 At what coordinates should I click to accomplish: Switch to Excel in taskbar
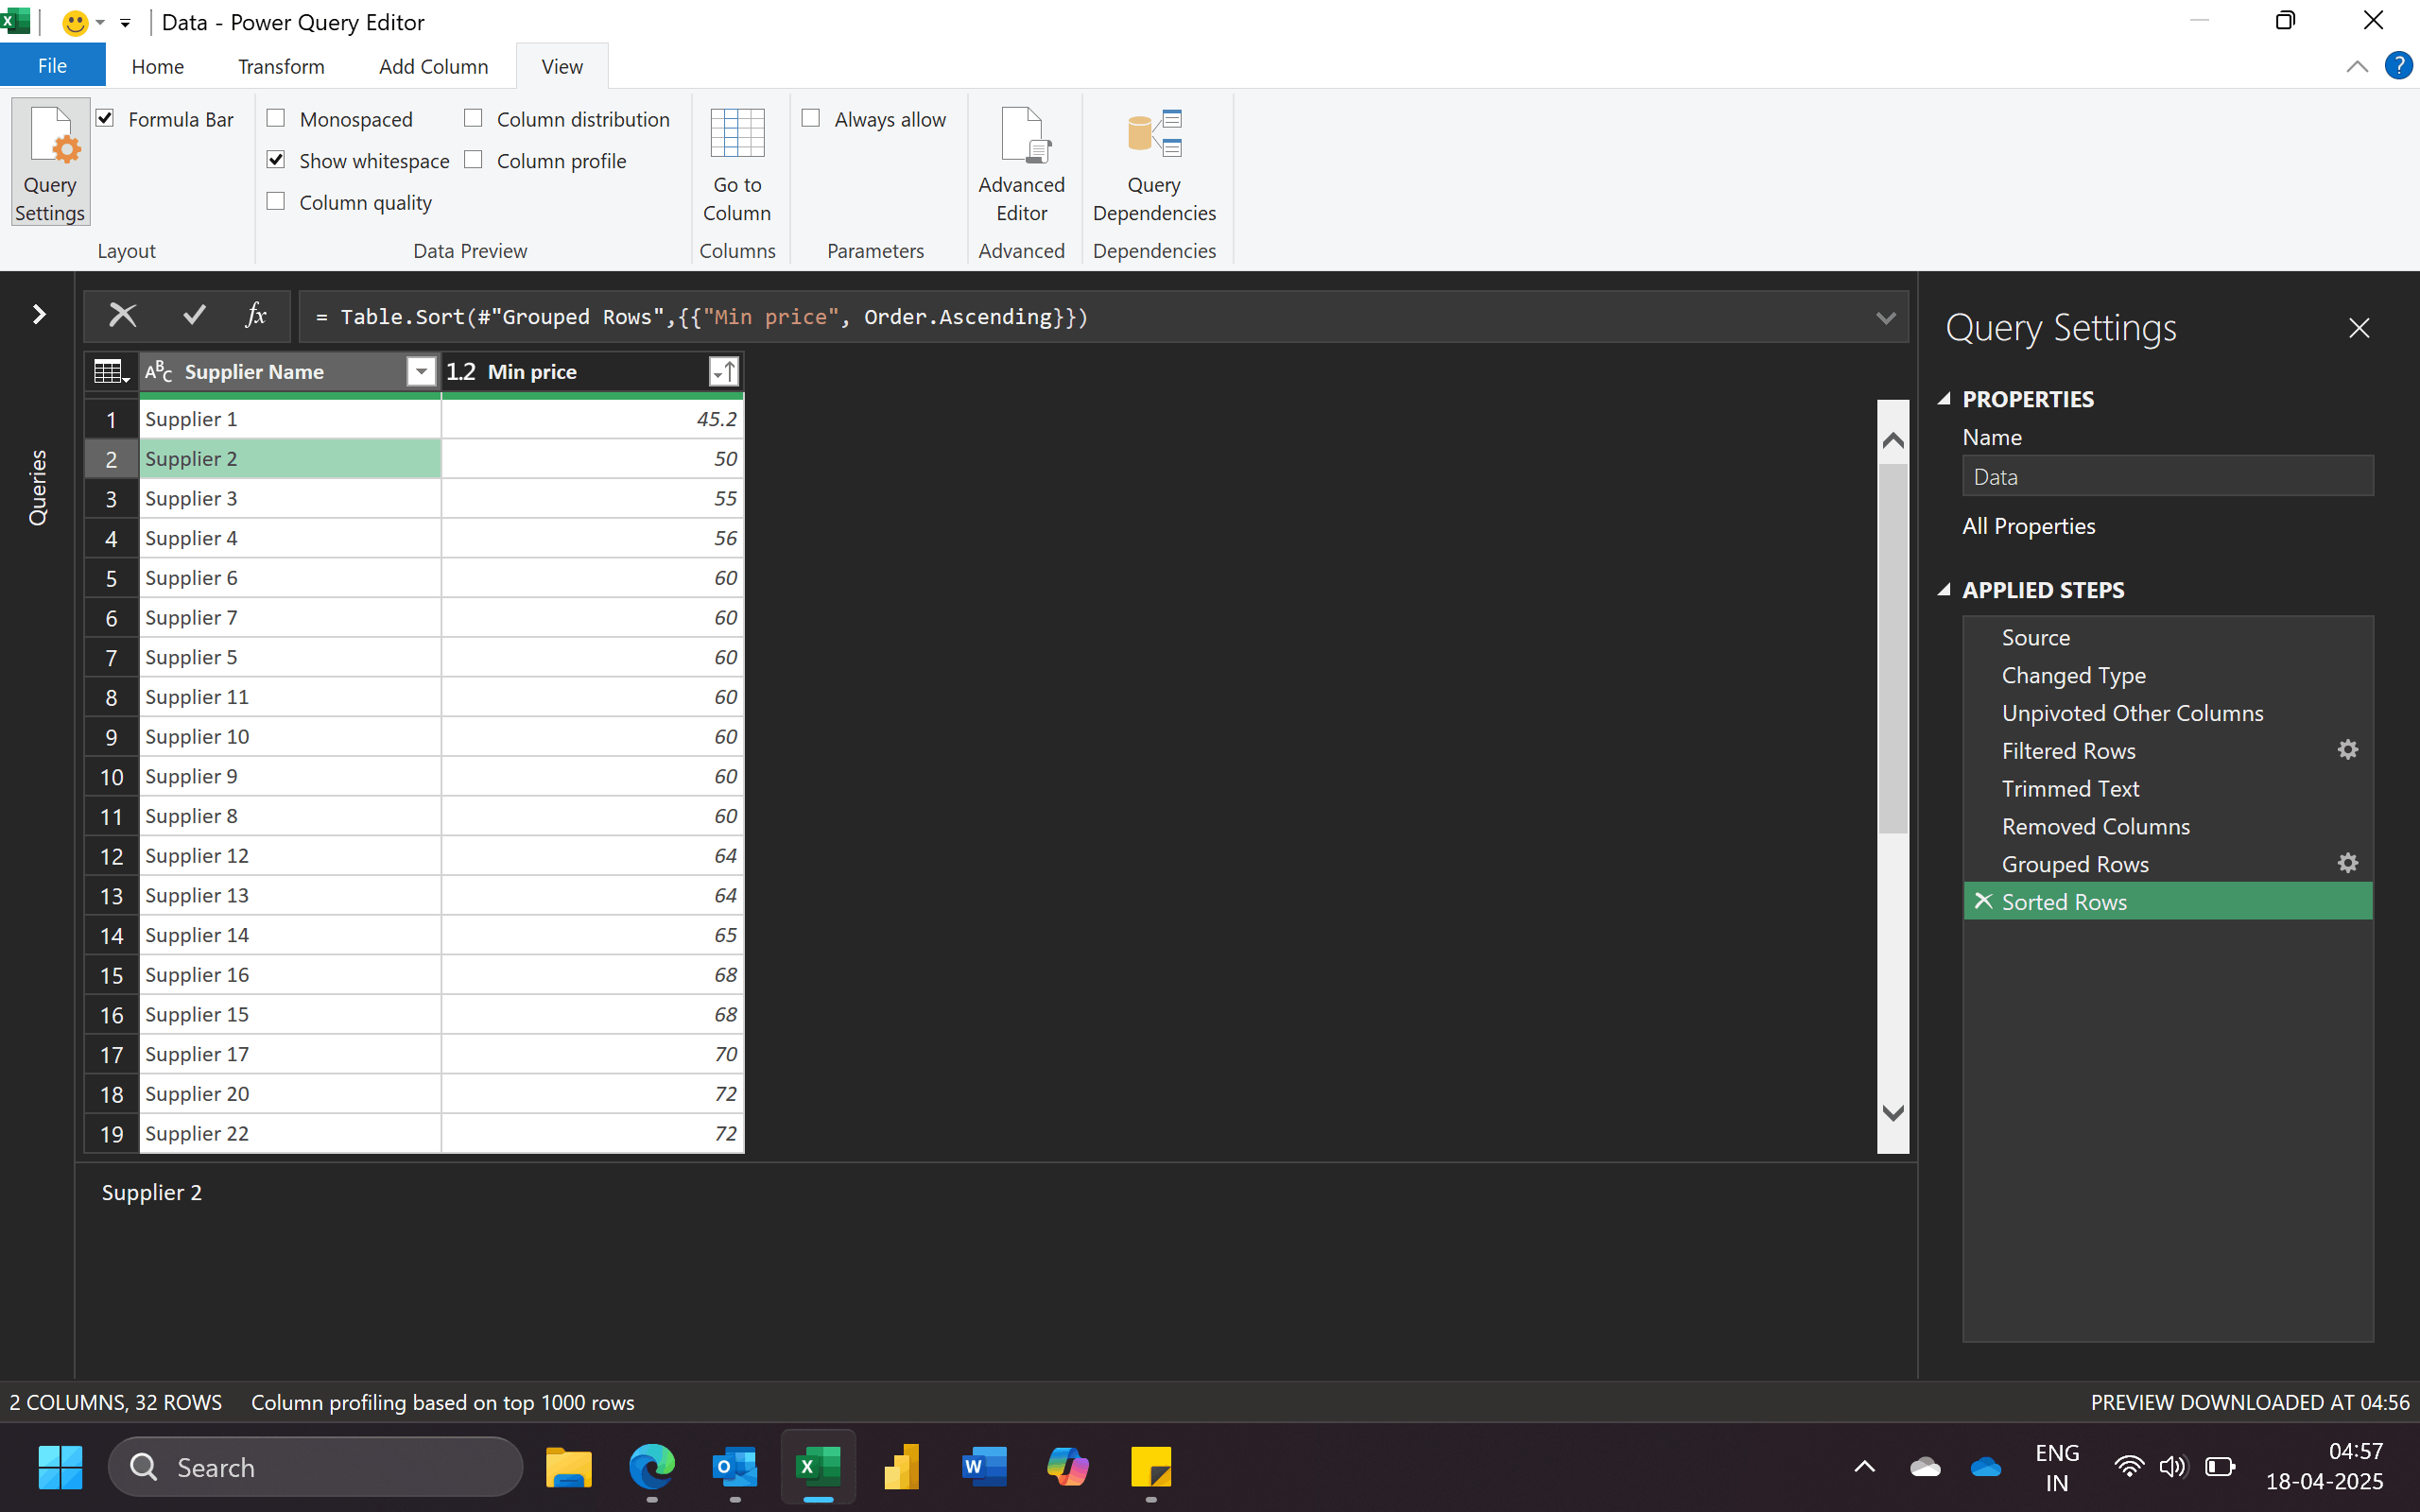click(818, 1467)
